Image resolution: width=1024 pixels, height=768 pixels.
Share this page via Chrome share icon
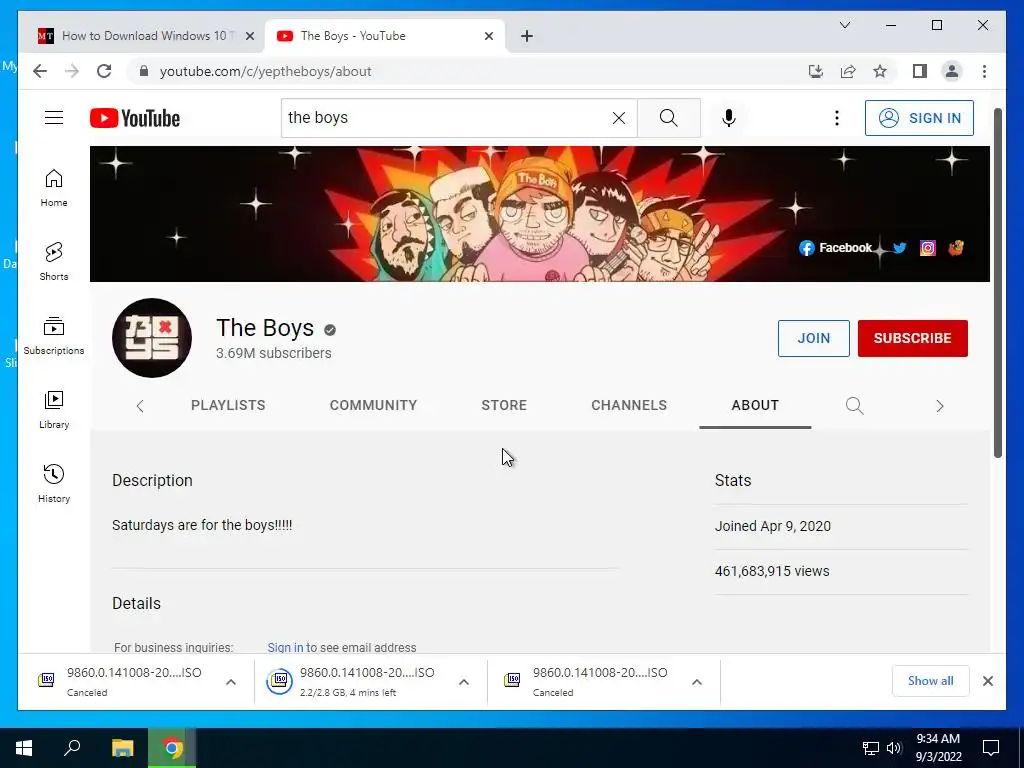pos(848,71)
